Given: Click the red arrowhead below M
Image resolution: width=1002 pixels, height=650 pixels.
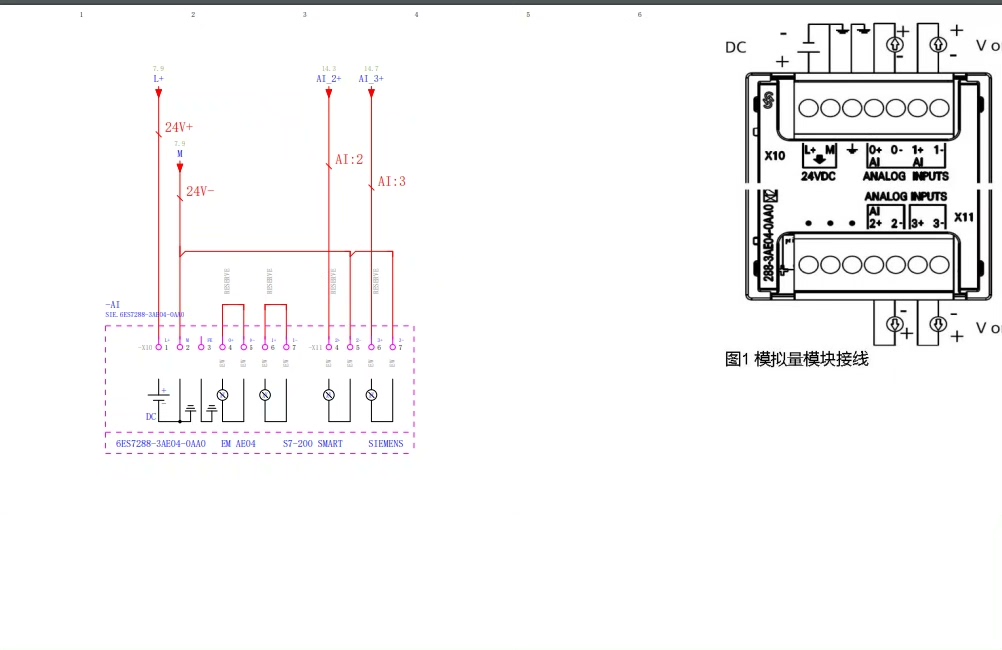Looking at the screenshot, I should point(180,167).
